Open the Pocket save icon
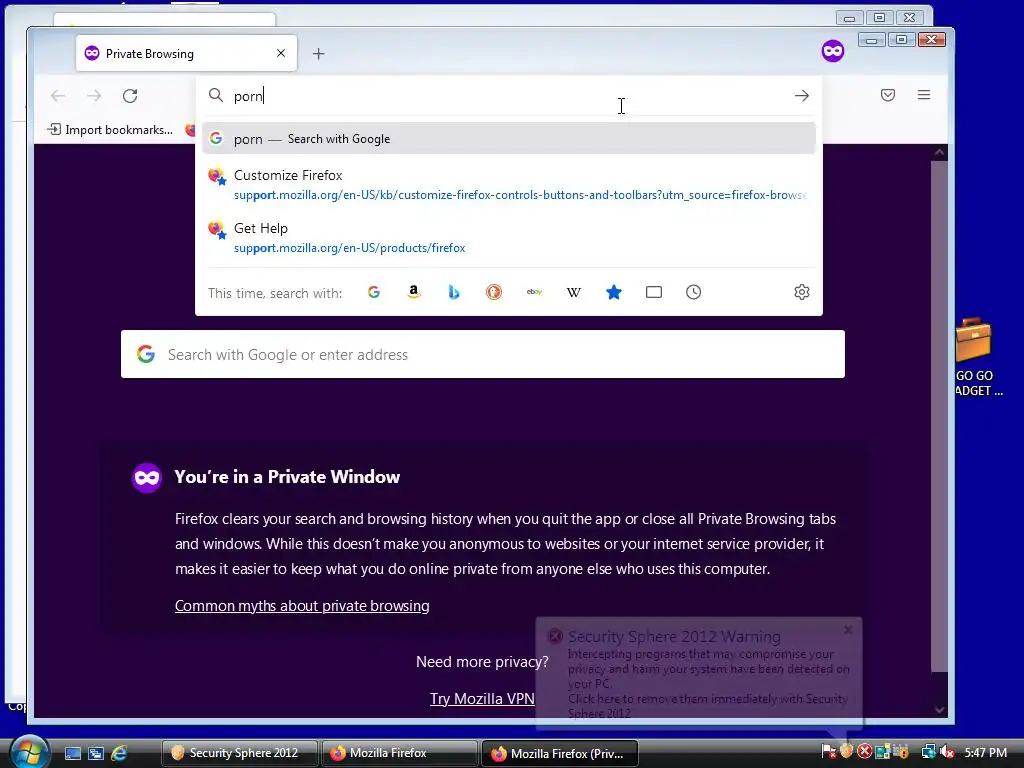Image resolution: width=1024 pixels, height=768 pixels. [888, 95]
